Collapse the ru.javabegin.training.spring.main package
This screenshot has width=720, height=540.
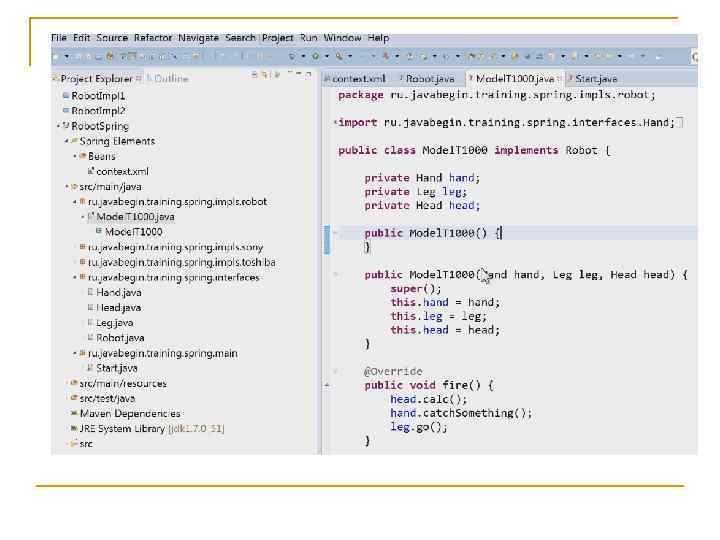(75, 353)
